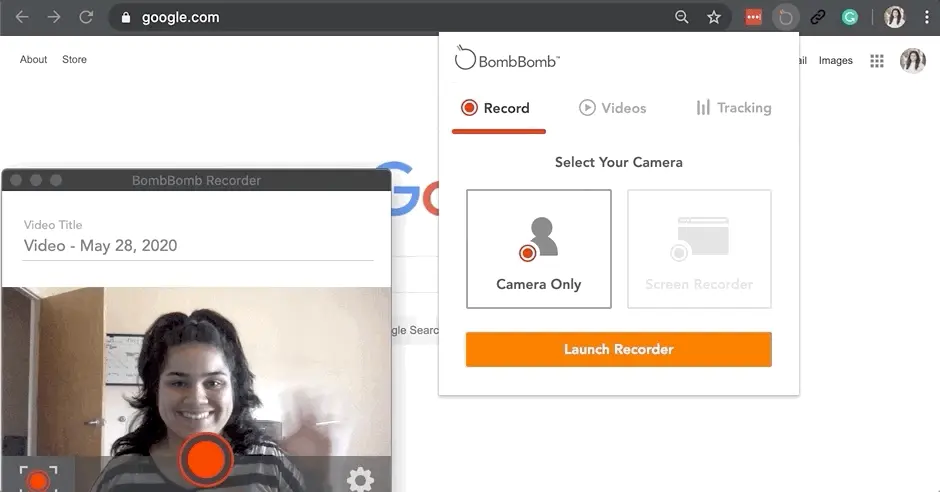
Task: Select the Screen Recorder option
Action: [699, 249]
